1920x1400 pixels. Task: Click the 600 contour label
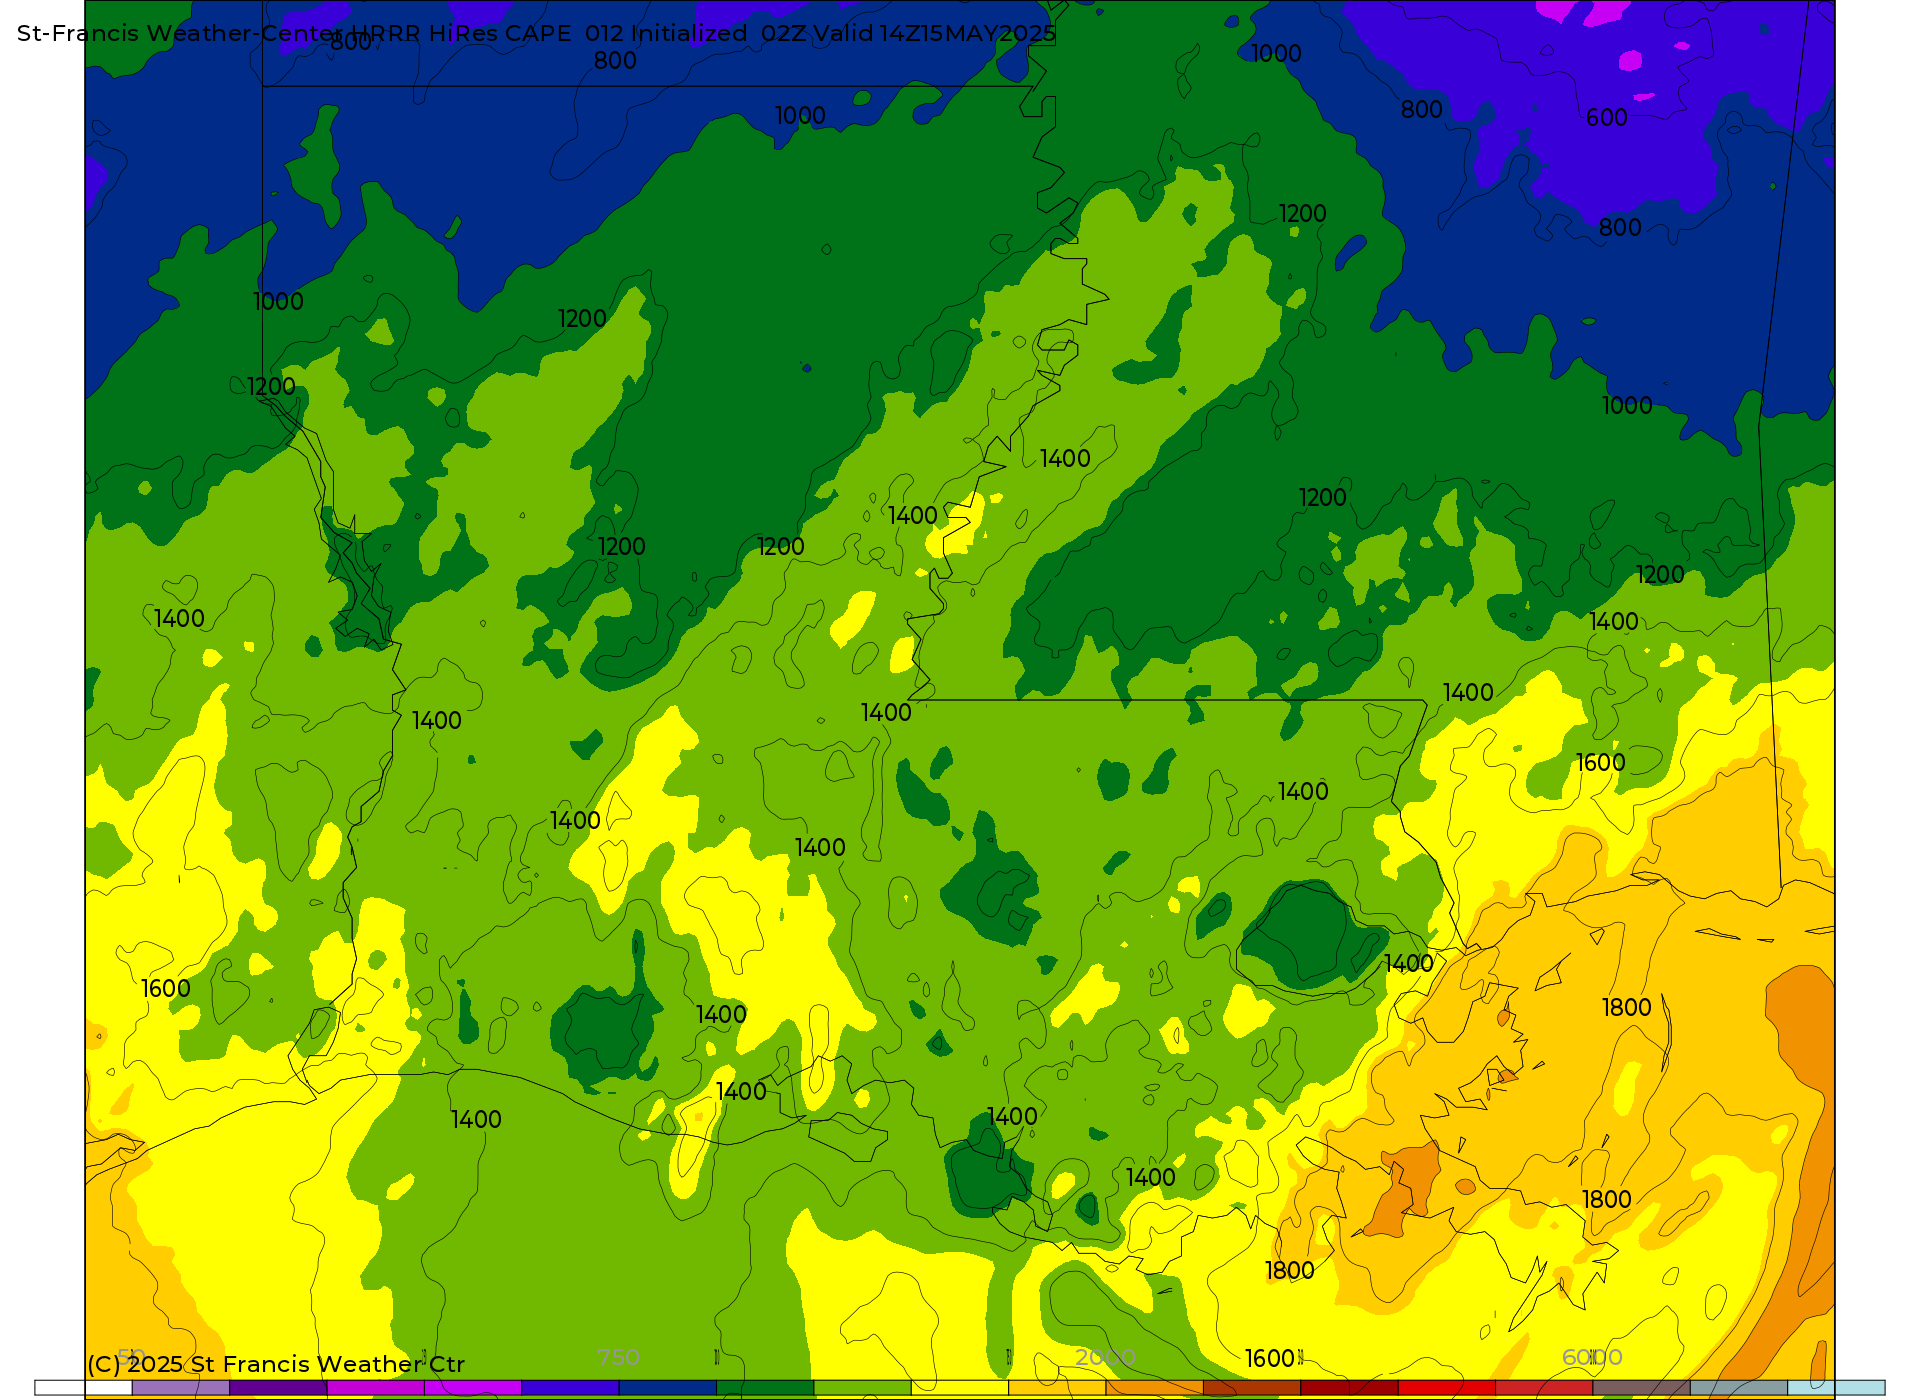tap(1607, 118)
